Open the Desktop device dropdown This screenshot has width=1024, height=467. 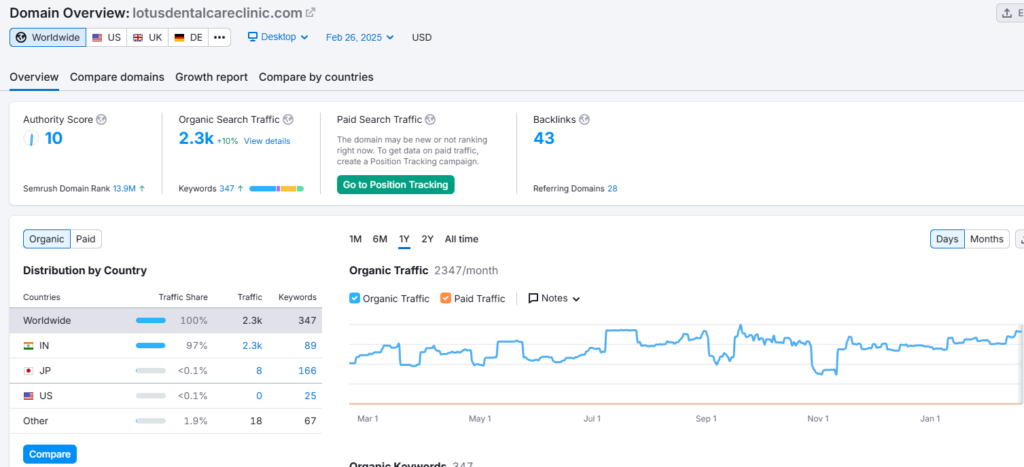(x=279, y=37)
